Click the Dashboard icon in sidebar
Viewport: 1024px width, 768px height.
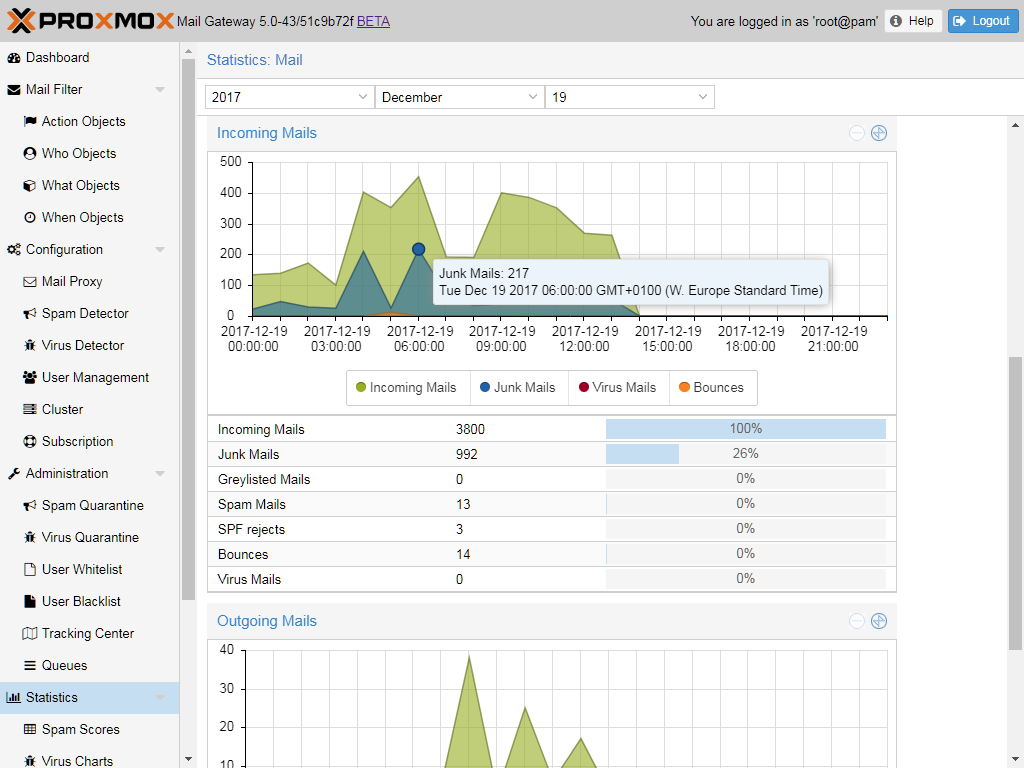pyautogui.click(x=14, y=58)
